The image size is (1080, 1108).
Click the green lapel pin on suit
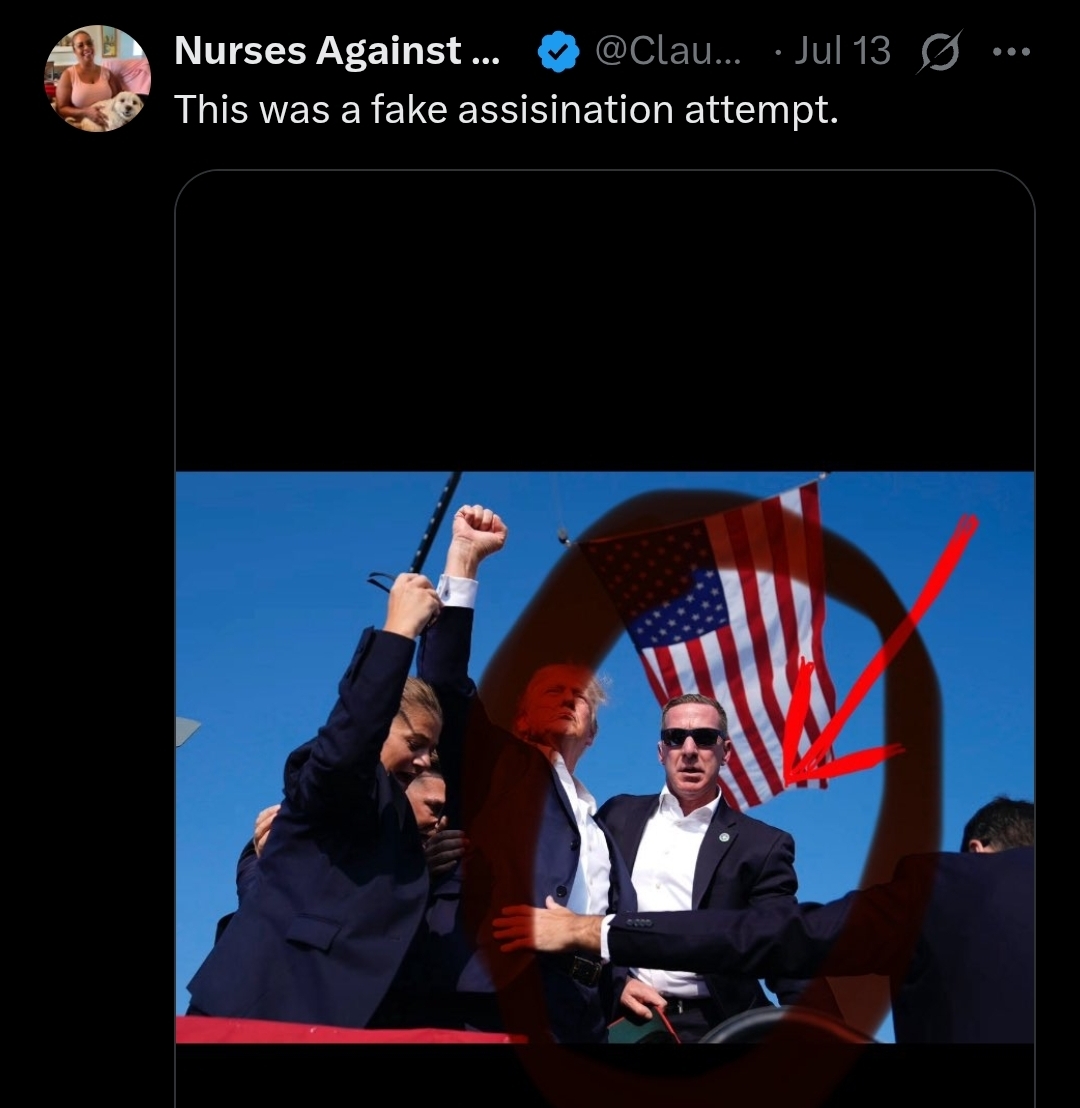(724, 837)
